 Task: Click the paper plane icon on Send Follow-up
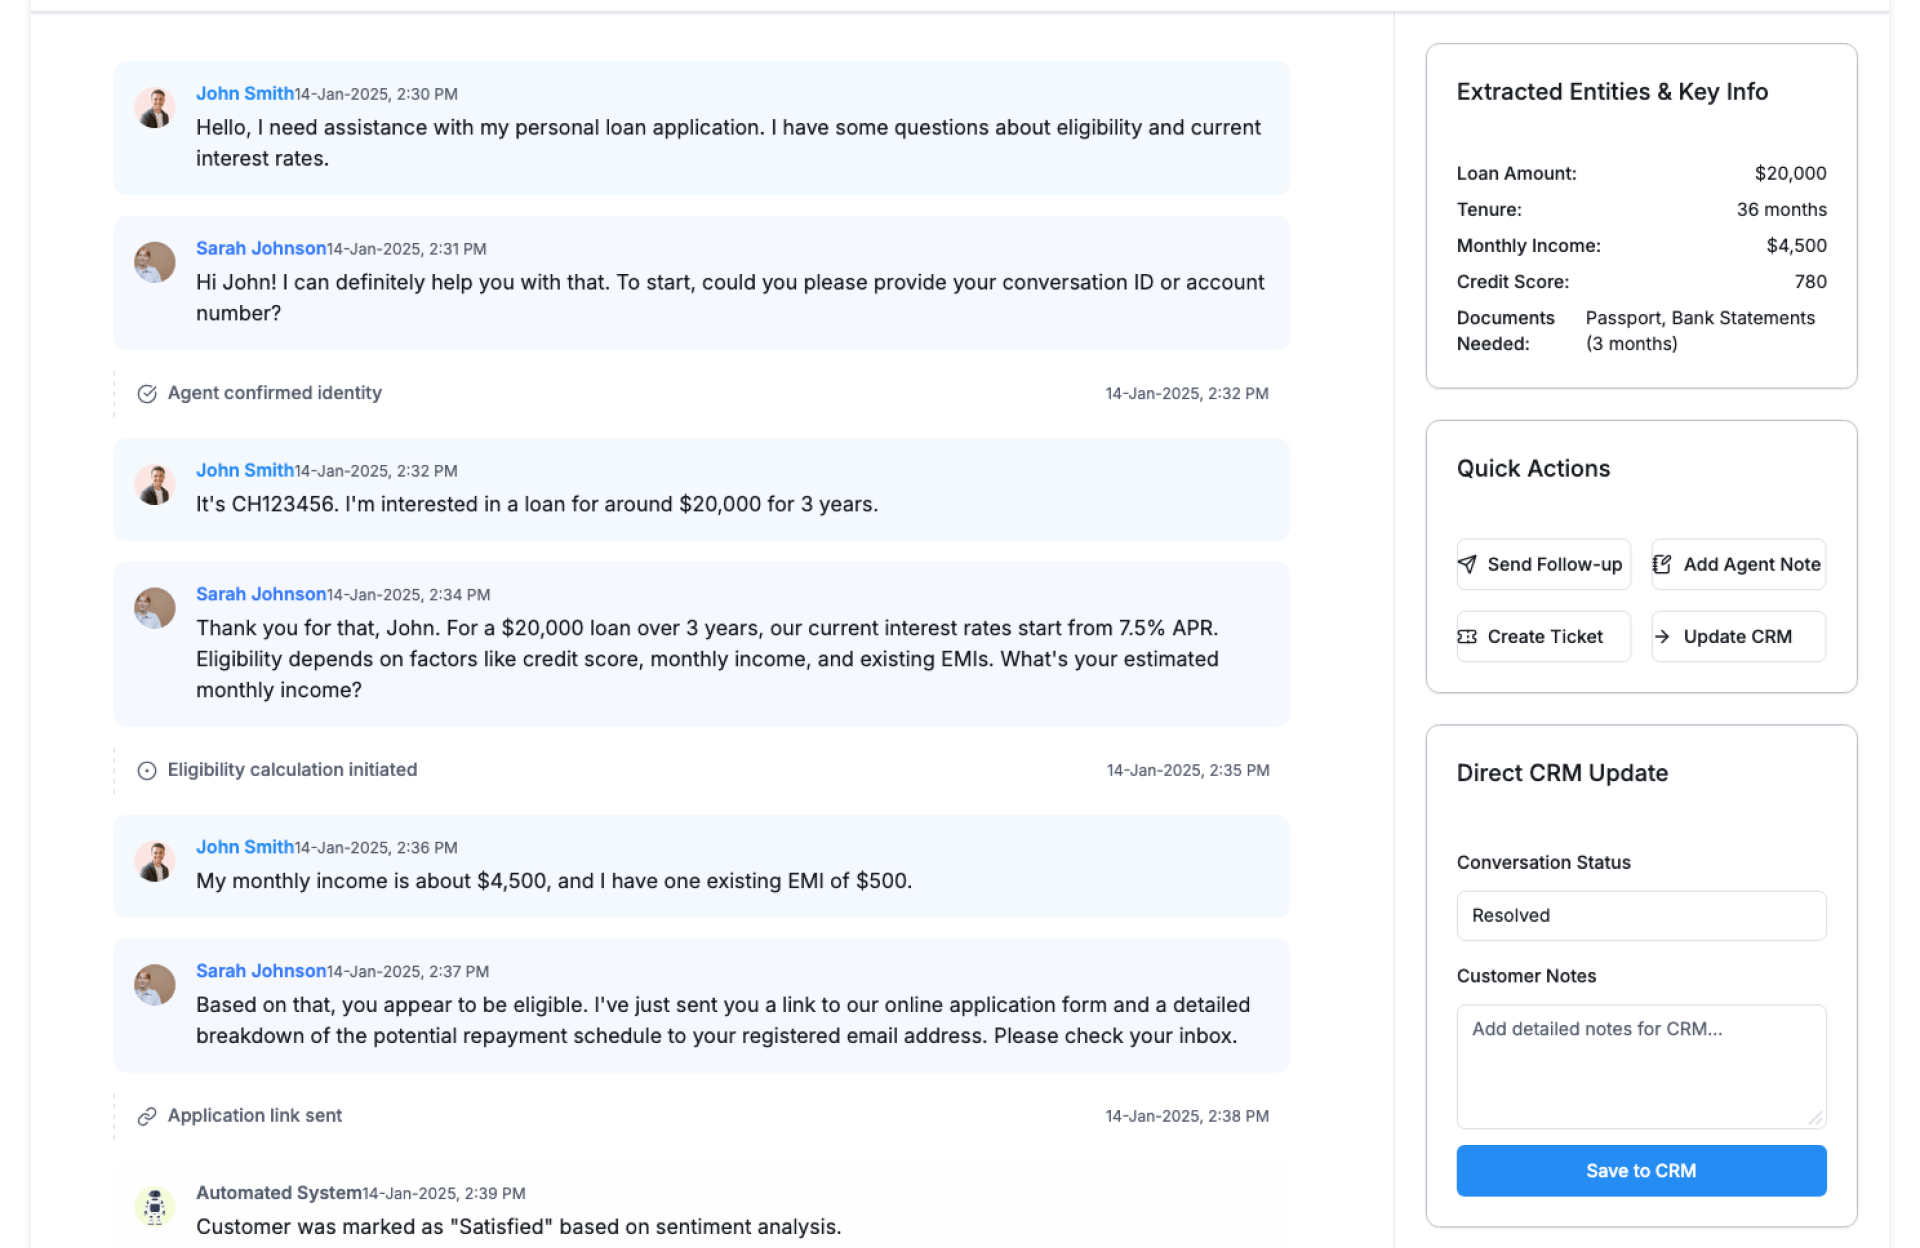click(x=1467, y=564)
